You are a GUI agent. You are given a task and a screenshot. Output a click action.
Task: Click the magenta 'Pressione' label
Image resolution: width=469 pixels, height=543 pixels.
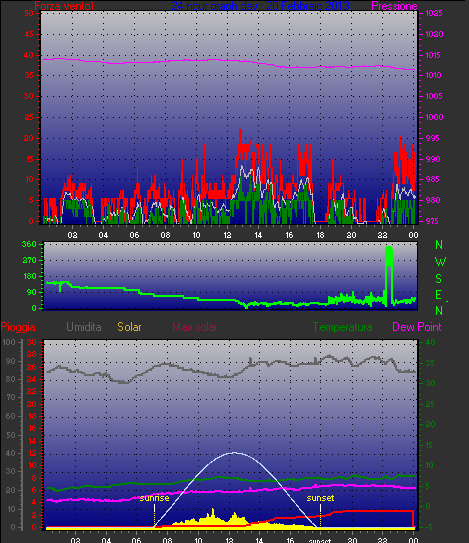tap(394, 6)
